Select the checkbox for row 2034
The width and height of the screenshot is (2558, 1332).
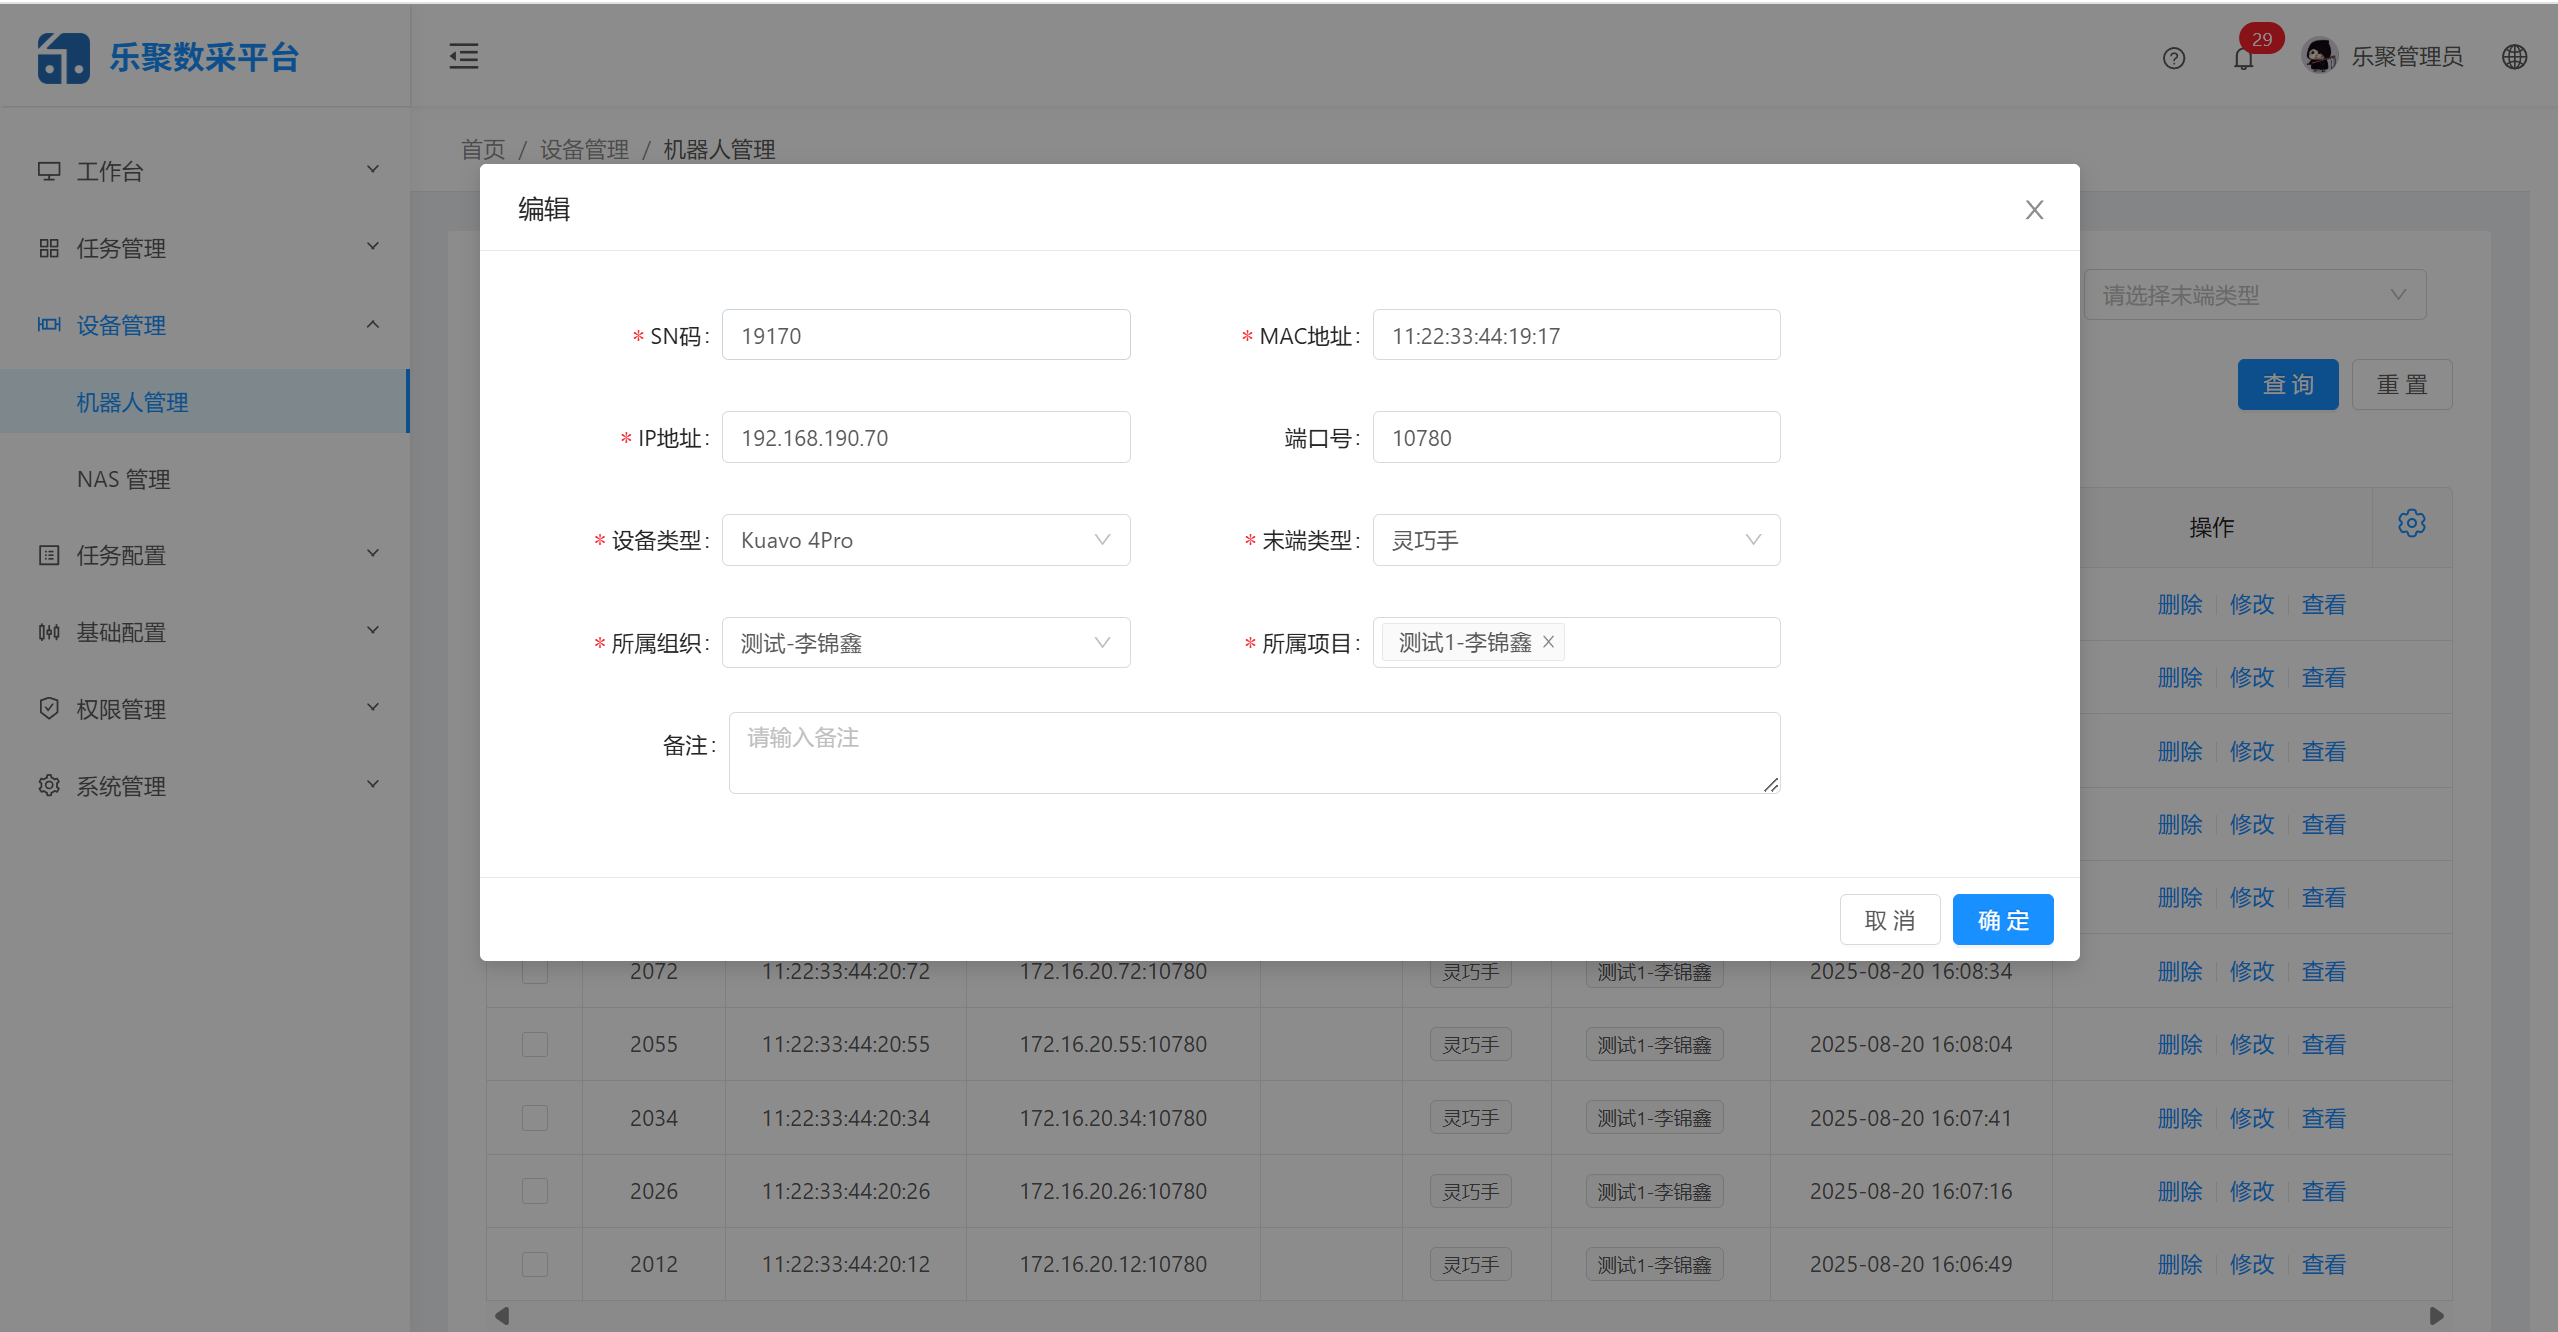535,1118
